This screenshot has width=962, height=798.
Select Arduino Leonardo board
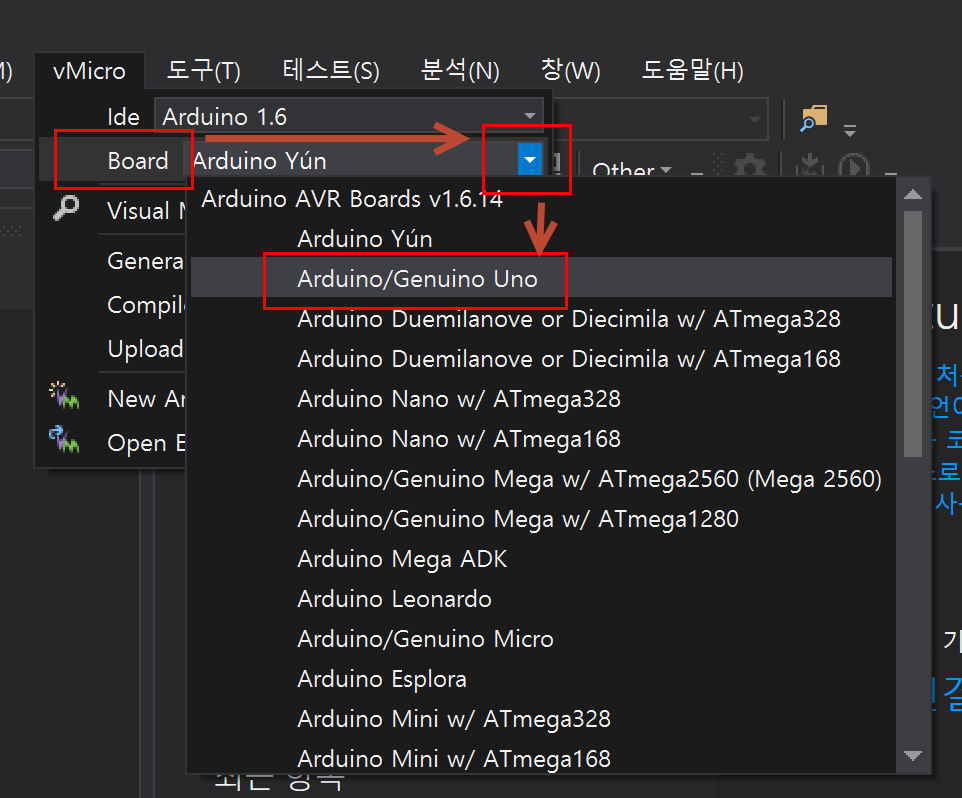[x=541, y=599]
